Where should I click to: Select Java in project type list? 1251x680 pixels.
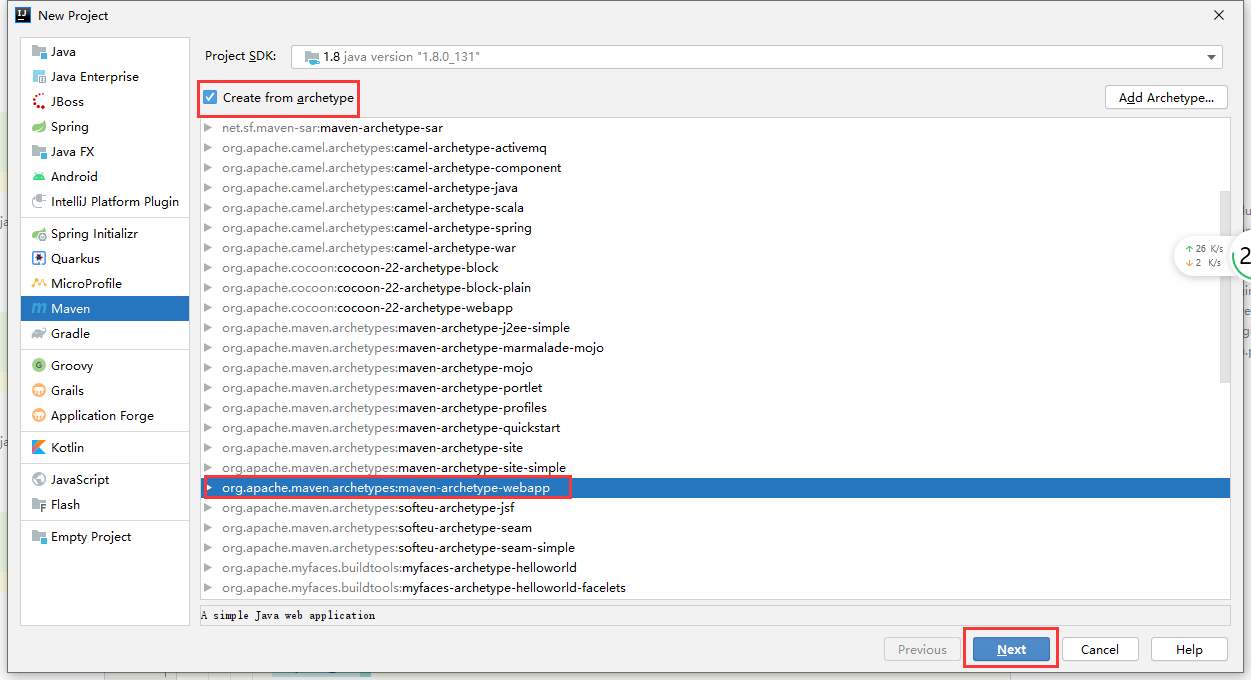point(105,52)
